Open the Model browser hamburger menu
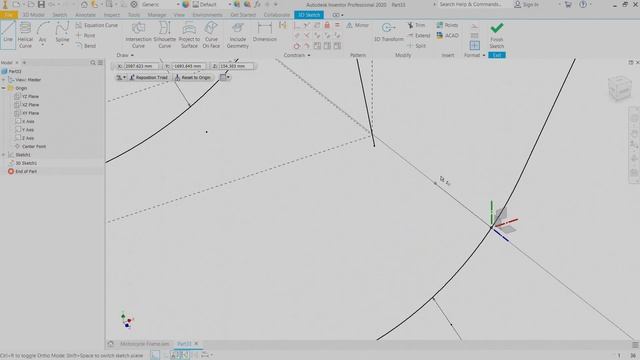 (100, 62)
